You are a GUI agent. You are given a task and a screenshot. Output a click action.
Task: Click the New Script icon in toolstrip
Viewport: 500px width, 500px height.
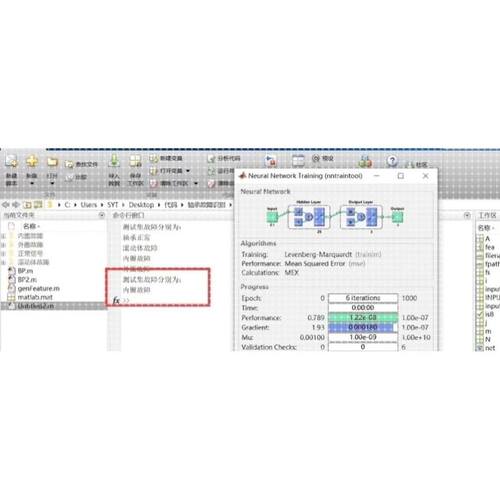[11, 162]
